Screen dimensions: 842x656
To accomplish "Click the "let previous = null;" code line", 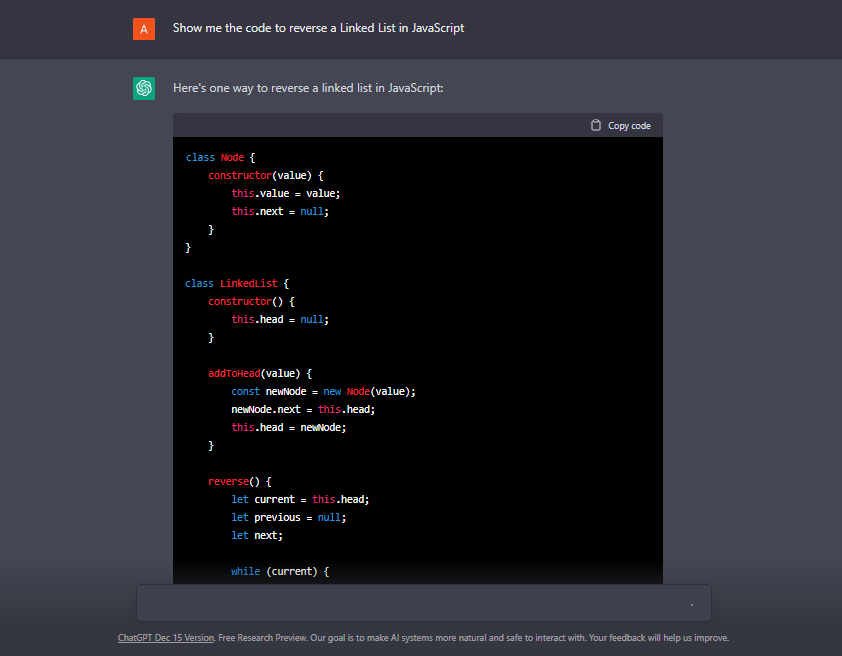I will pyautogui.click(x=288, y=518).
